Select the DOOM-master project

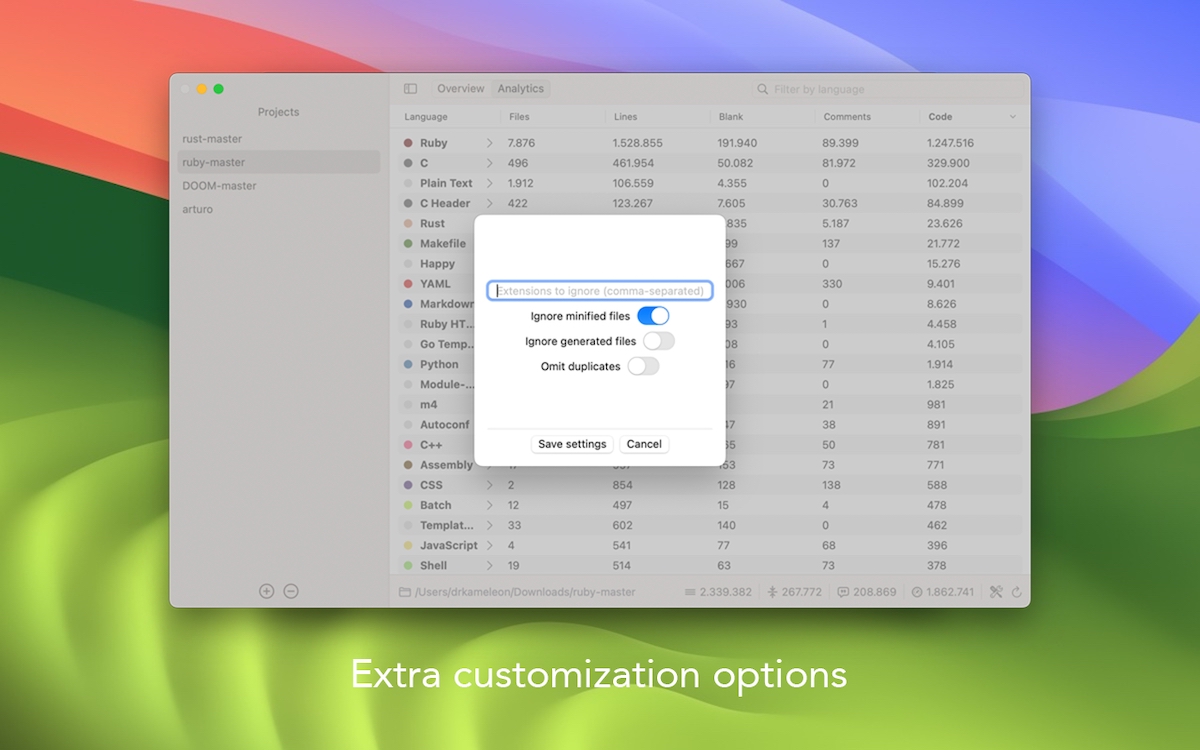point(279,186)
